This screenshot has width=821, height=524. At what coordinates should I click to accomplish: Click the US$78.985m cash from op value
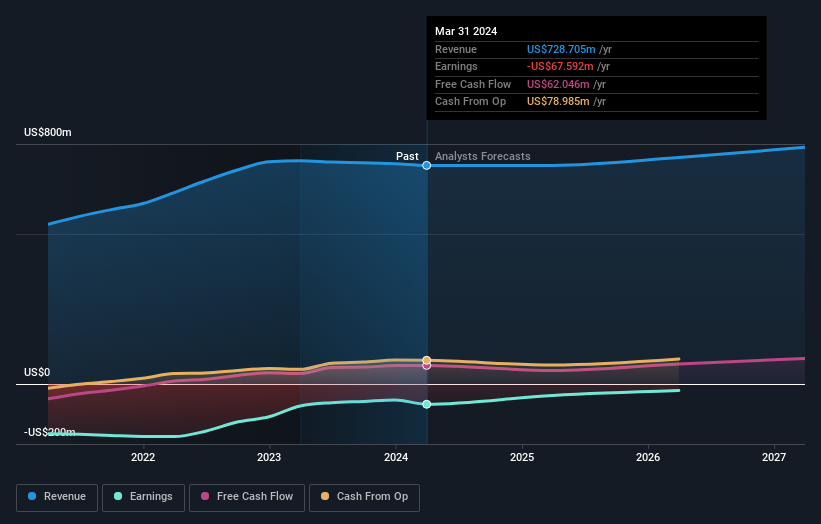558,102
